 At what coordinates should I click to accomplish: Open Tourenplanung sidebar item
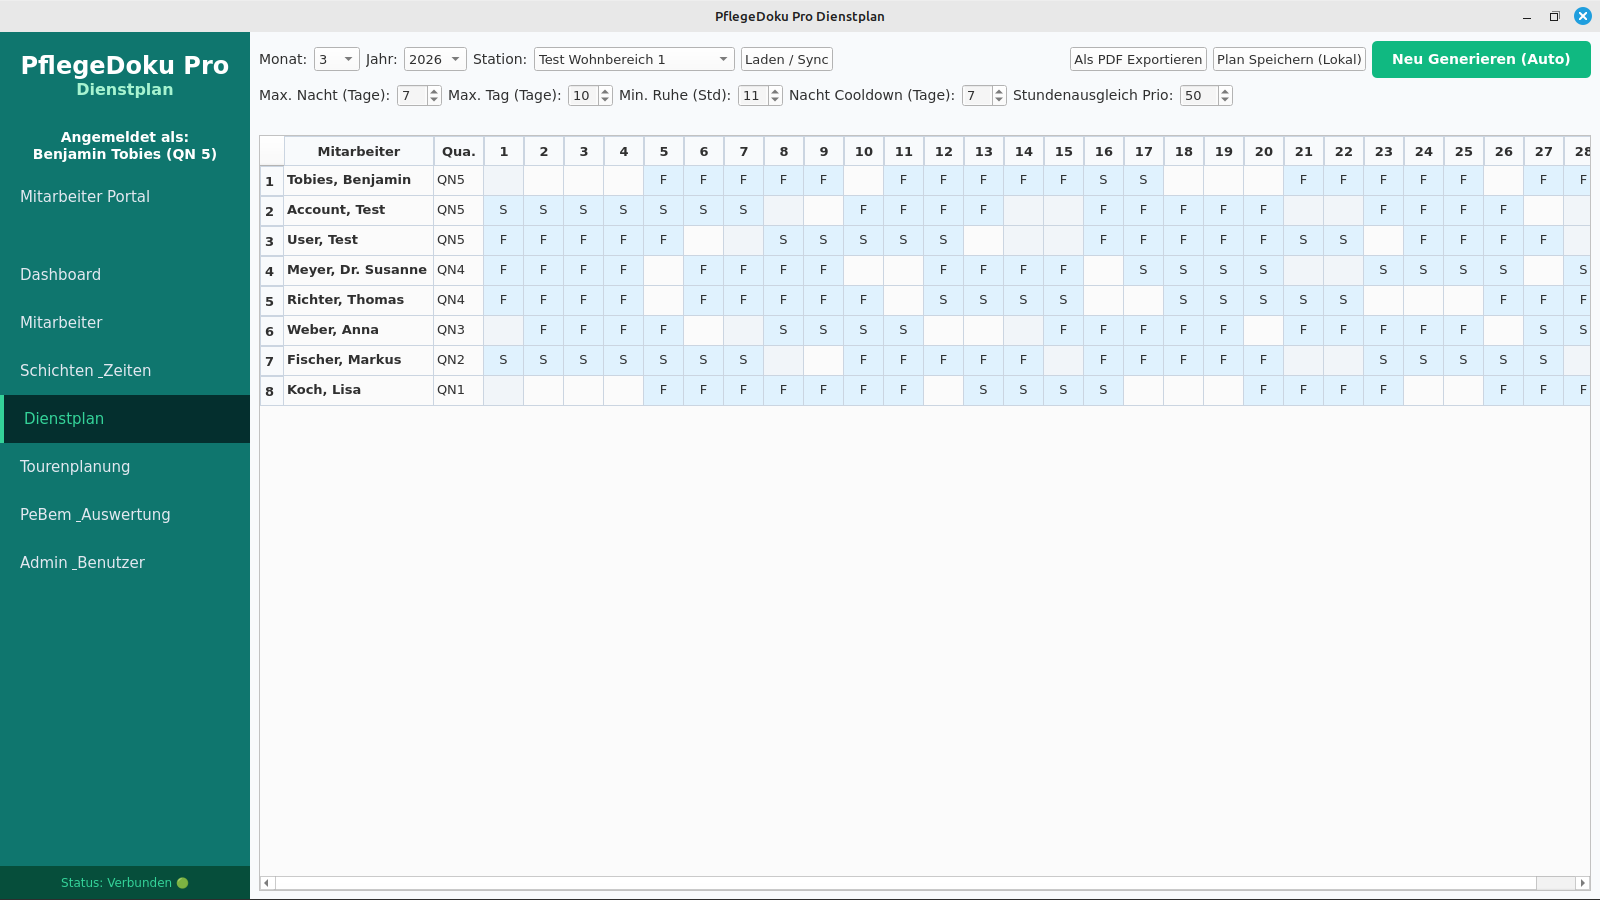point(75,467)
